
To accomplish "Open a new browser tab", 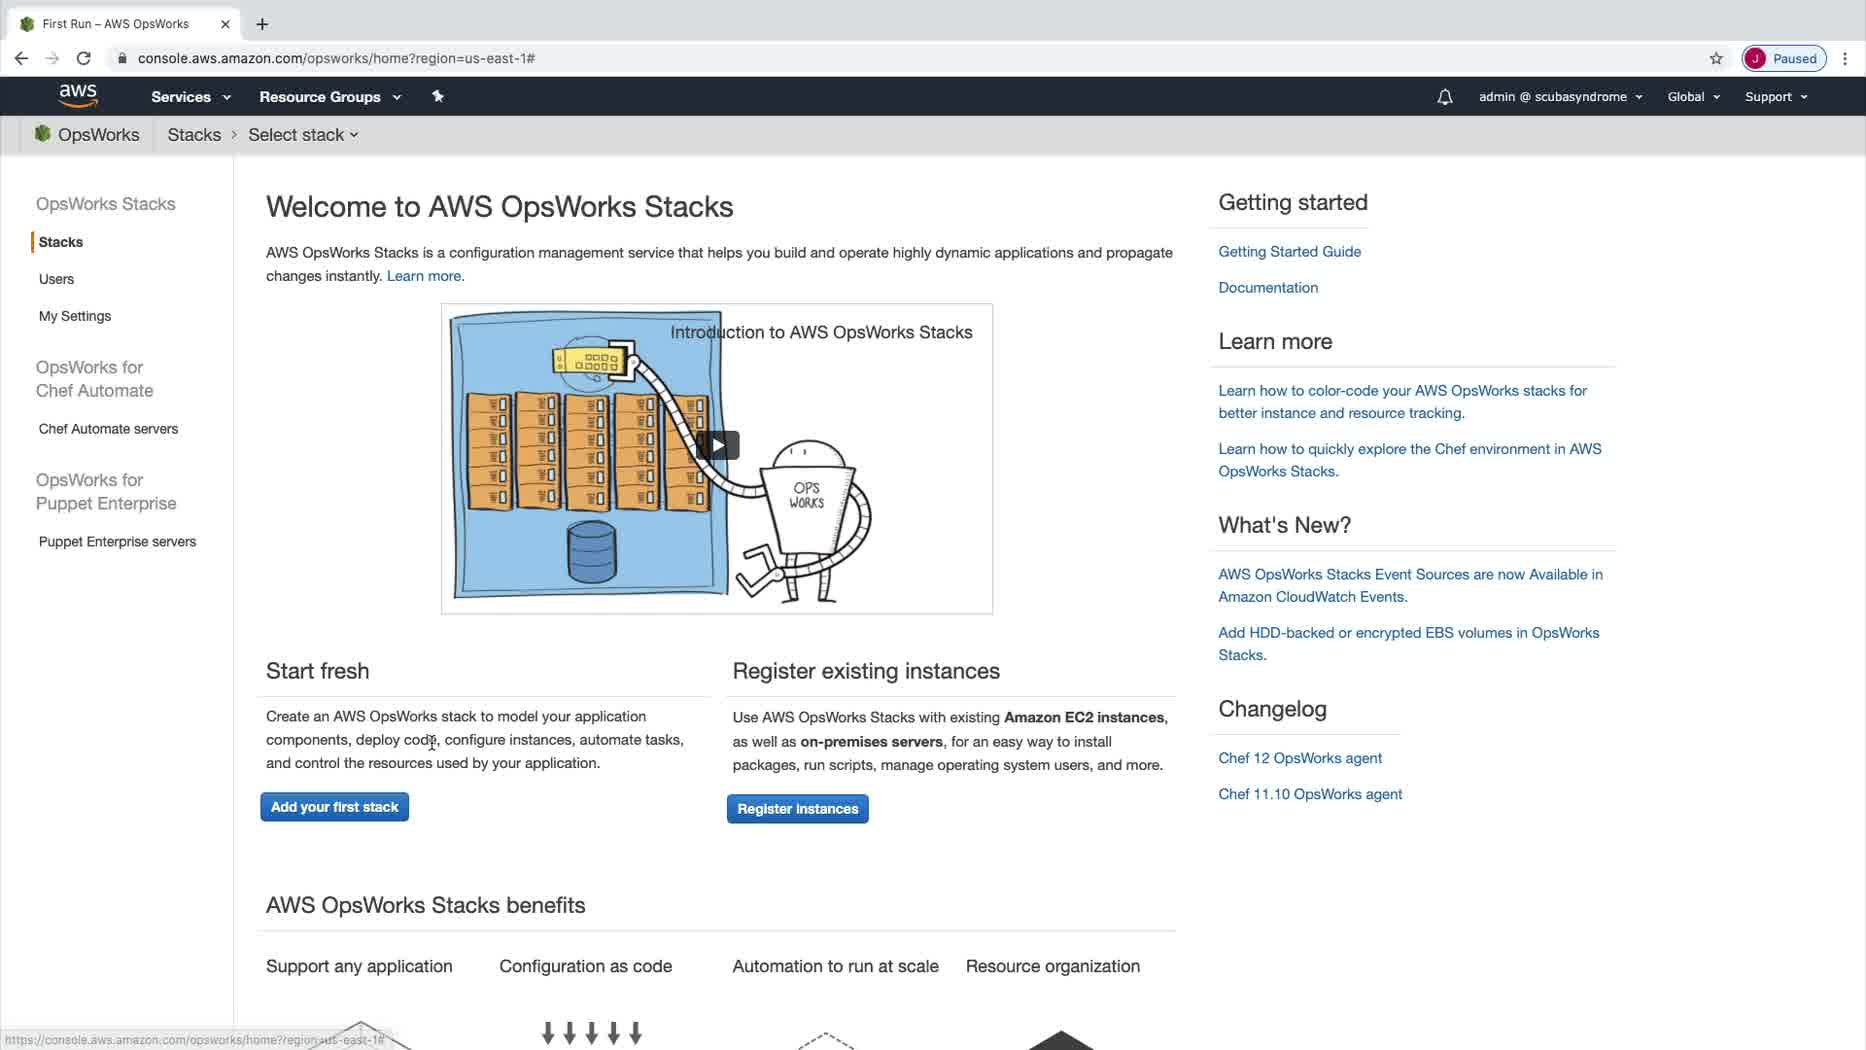I will 262,24.
